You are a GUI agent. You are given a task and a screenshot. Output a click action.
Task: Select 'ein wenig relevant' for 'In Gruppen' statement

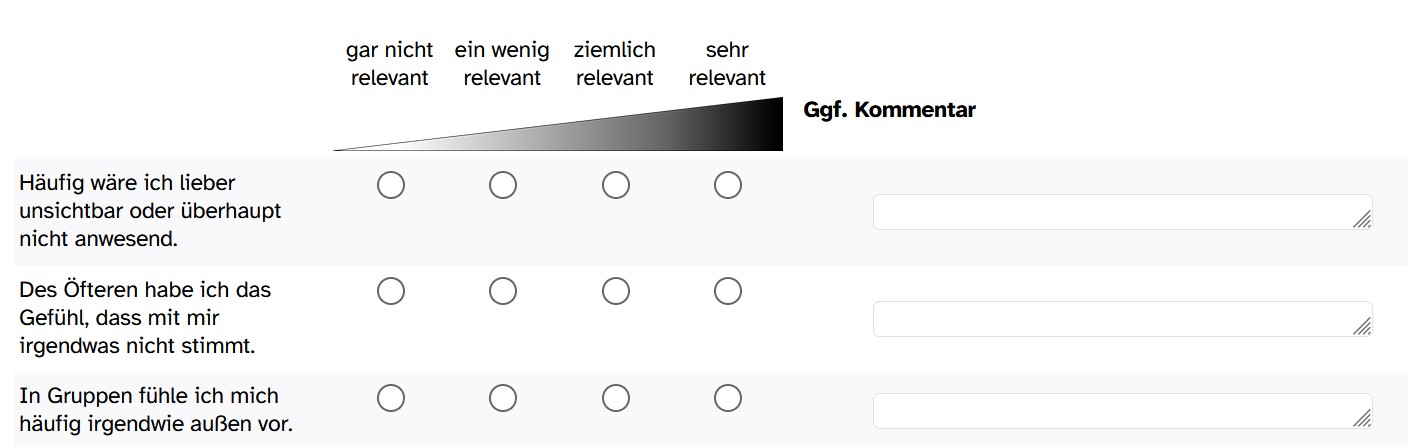point(502,398)
